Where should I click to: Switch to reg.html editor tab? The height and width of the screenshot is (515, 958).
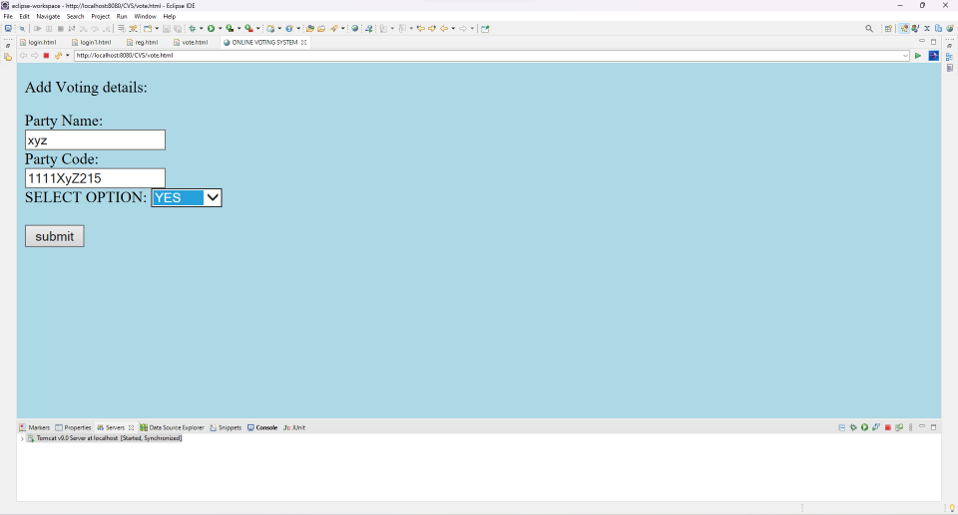point(142,42)
